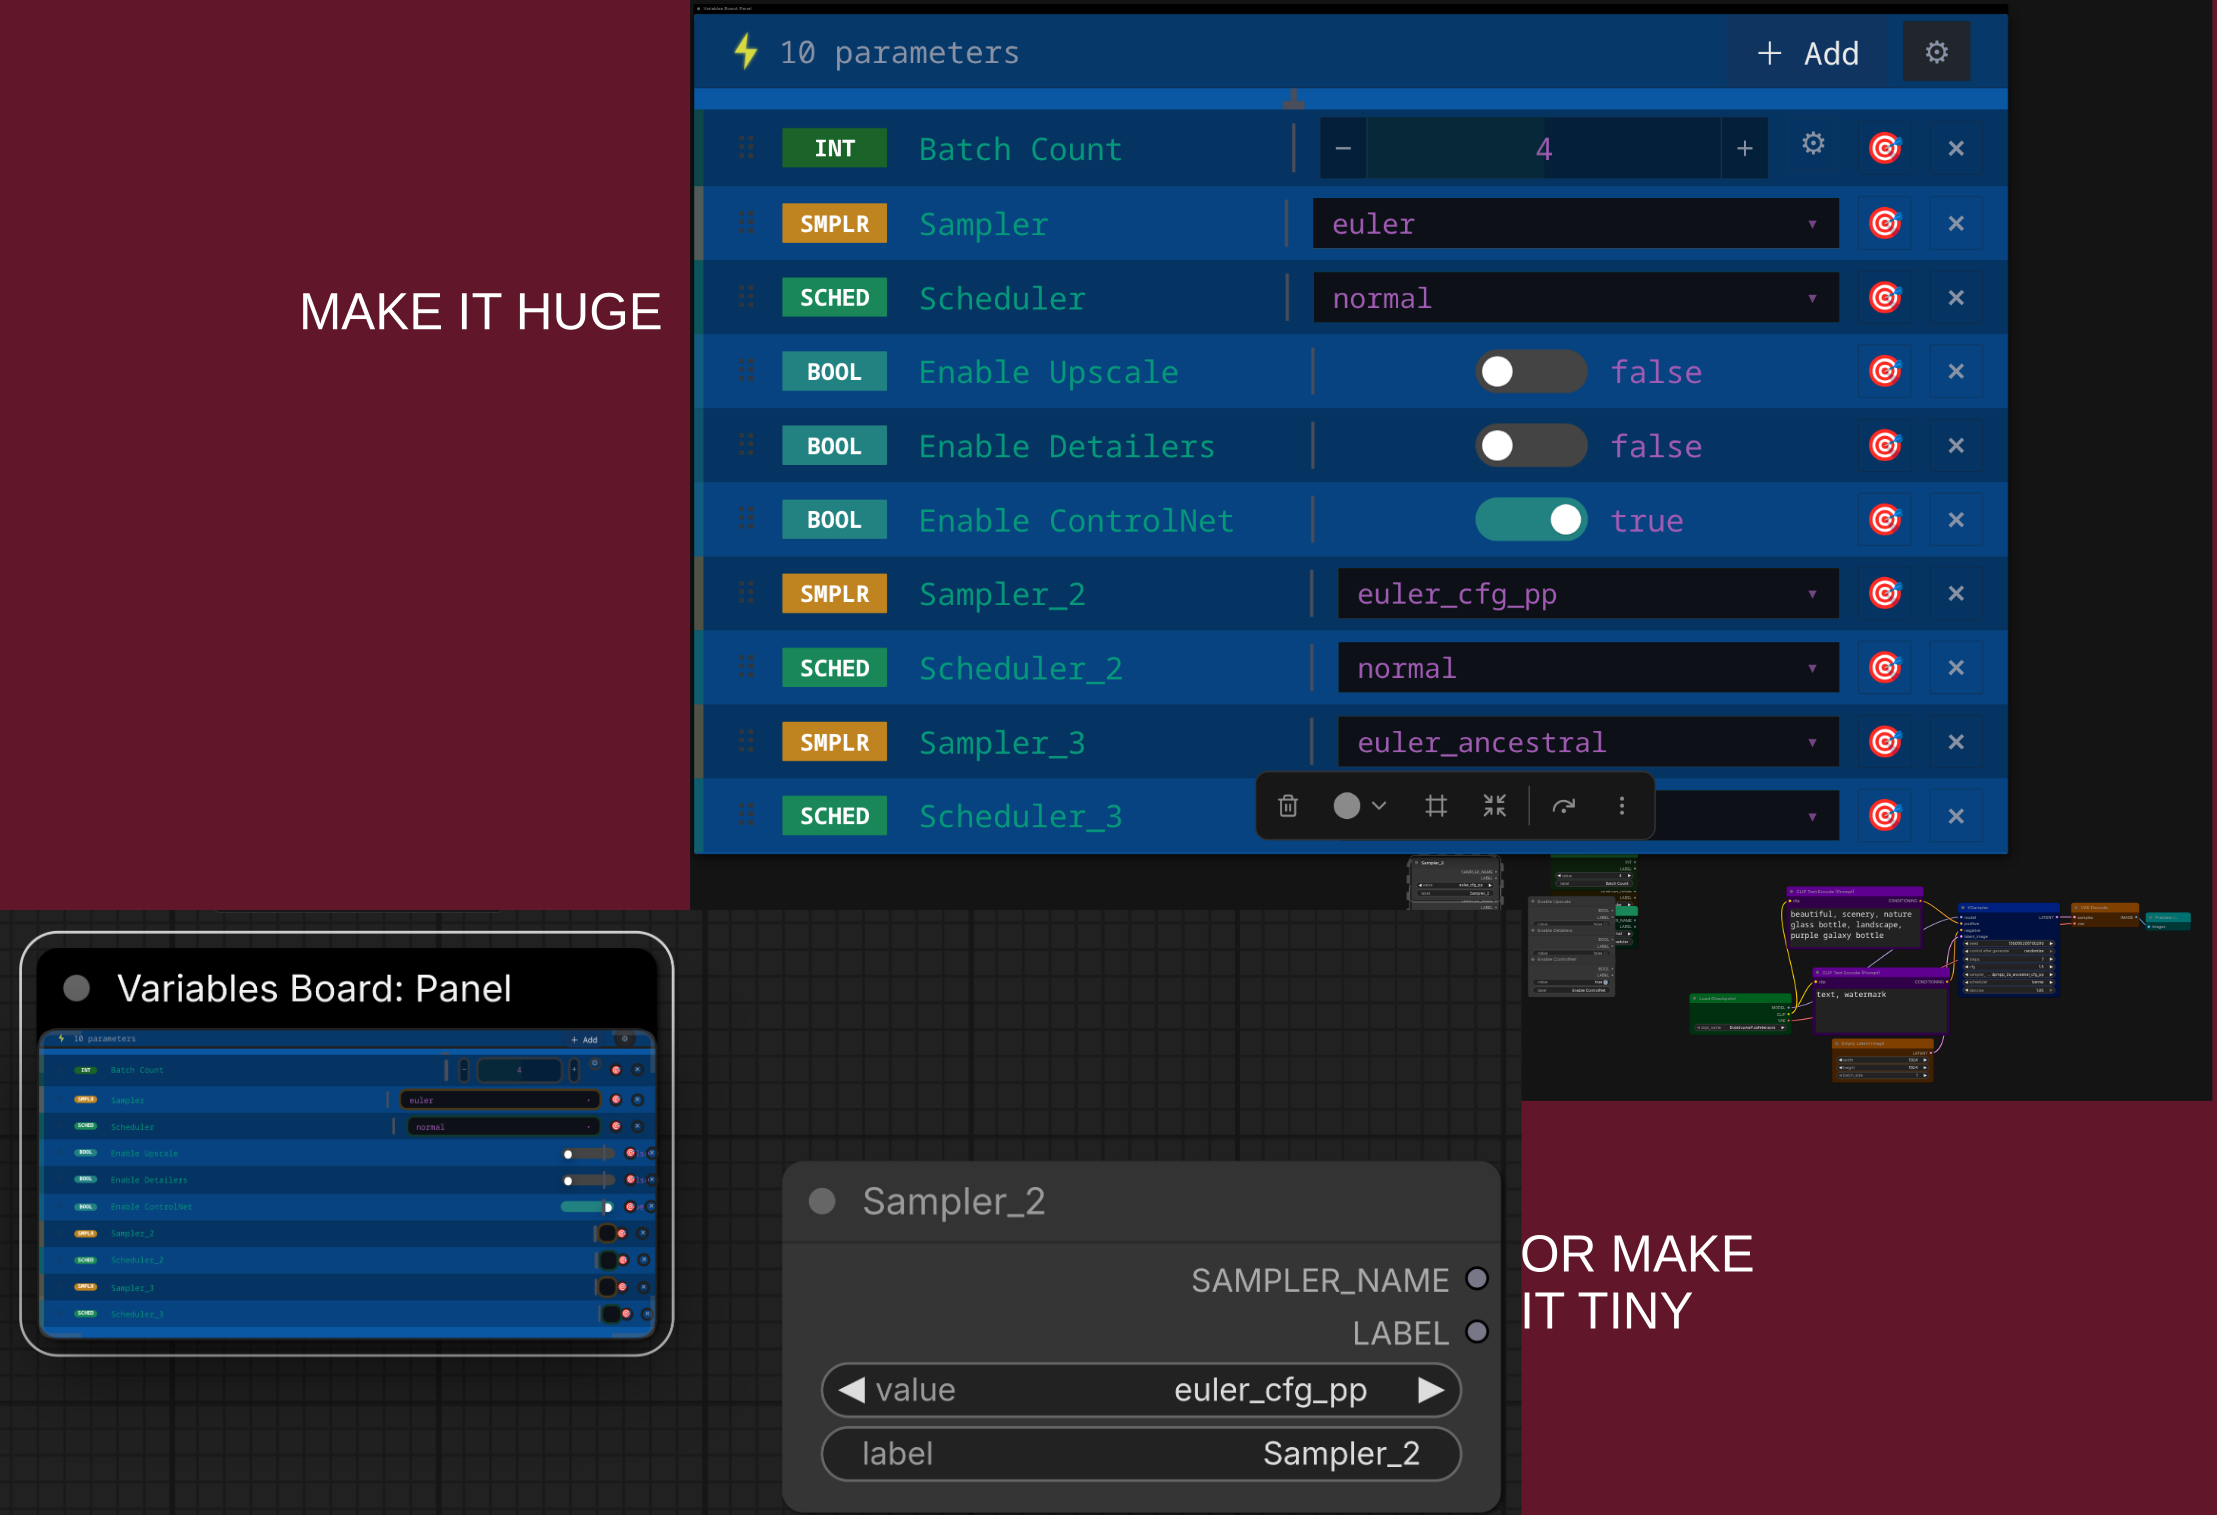Screen dimensions: 2217x1515
Task: Click the Batch Count value field
Action: click(1544, 149)
